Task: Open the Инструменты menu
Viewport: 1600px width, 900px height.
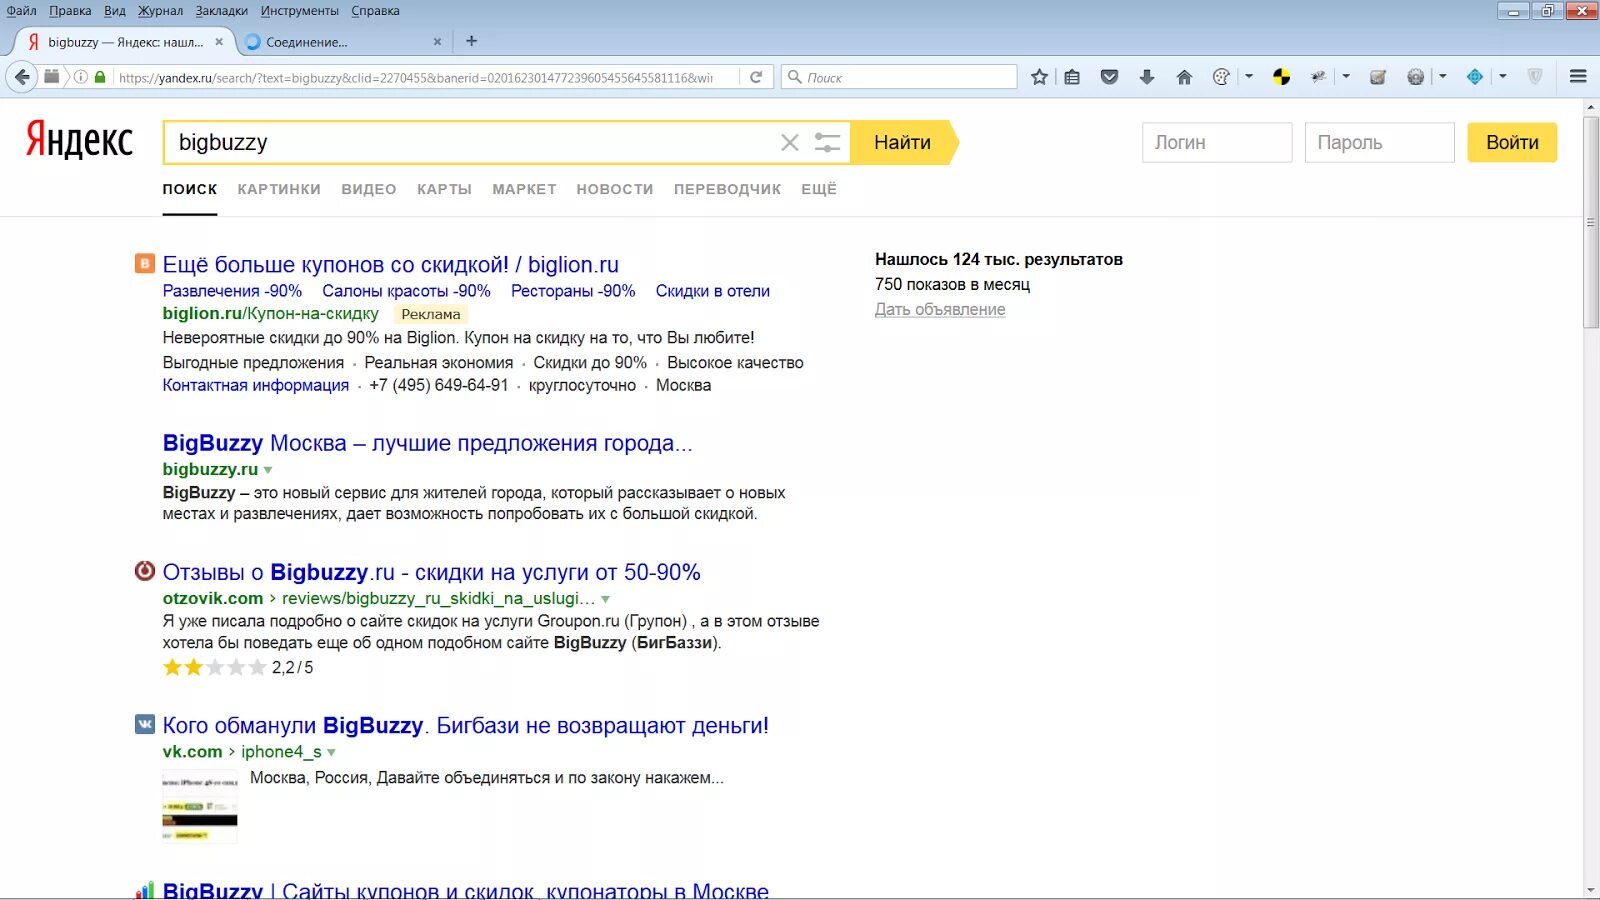Action: pyautogui.click(x=300, y=11)
